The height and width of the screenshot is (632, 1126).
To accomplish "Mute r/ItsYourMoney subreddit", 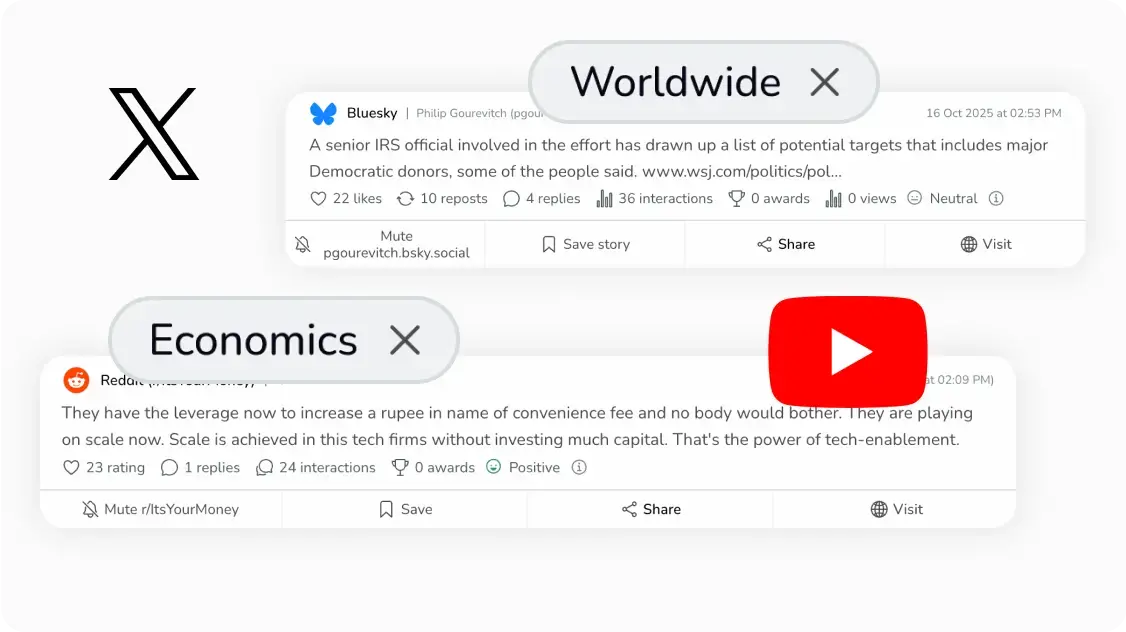I will pyautogui.click(x=161, y=509).
